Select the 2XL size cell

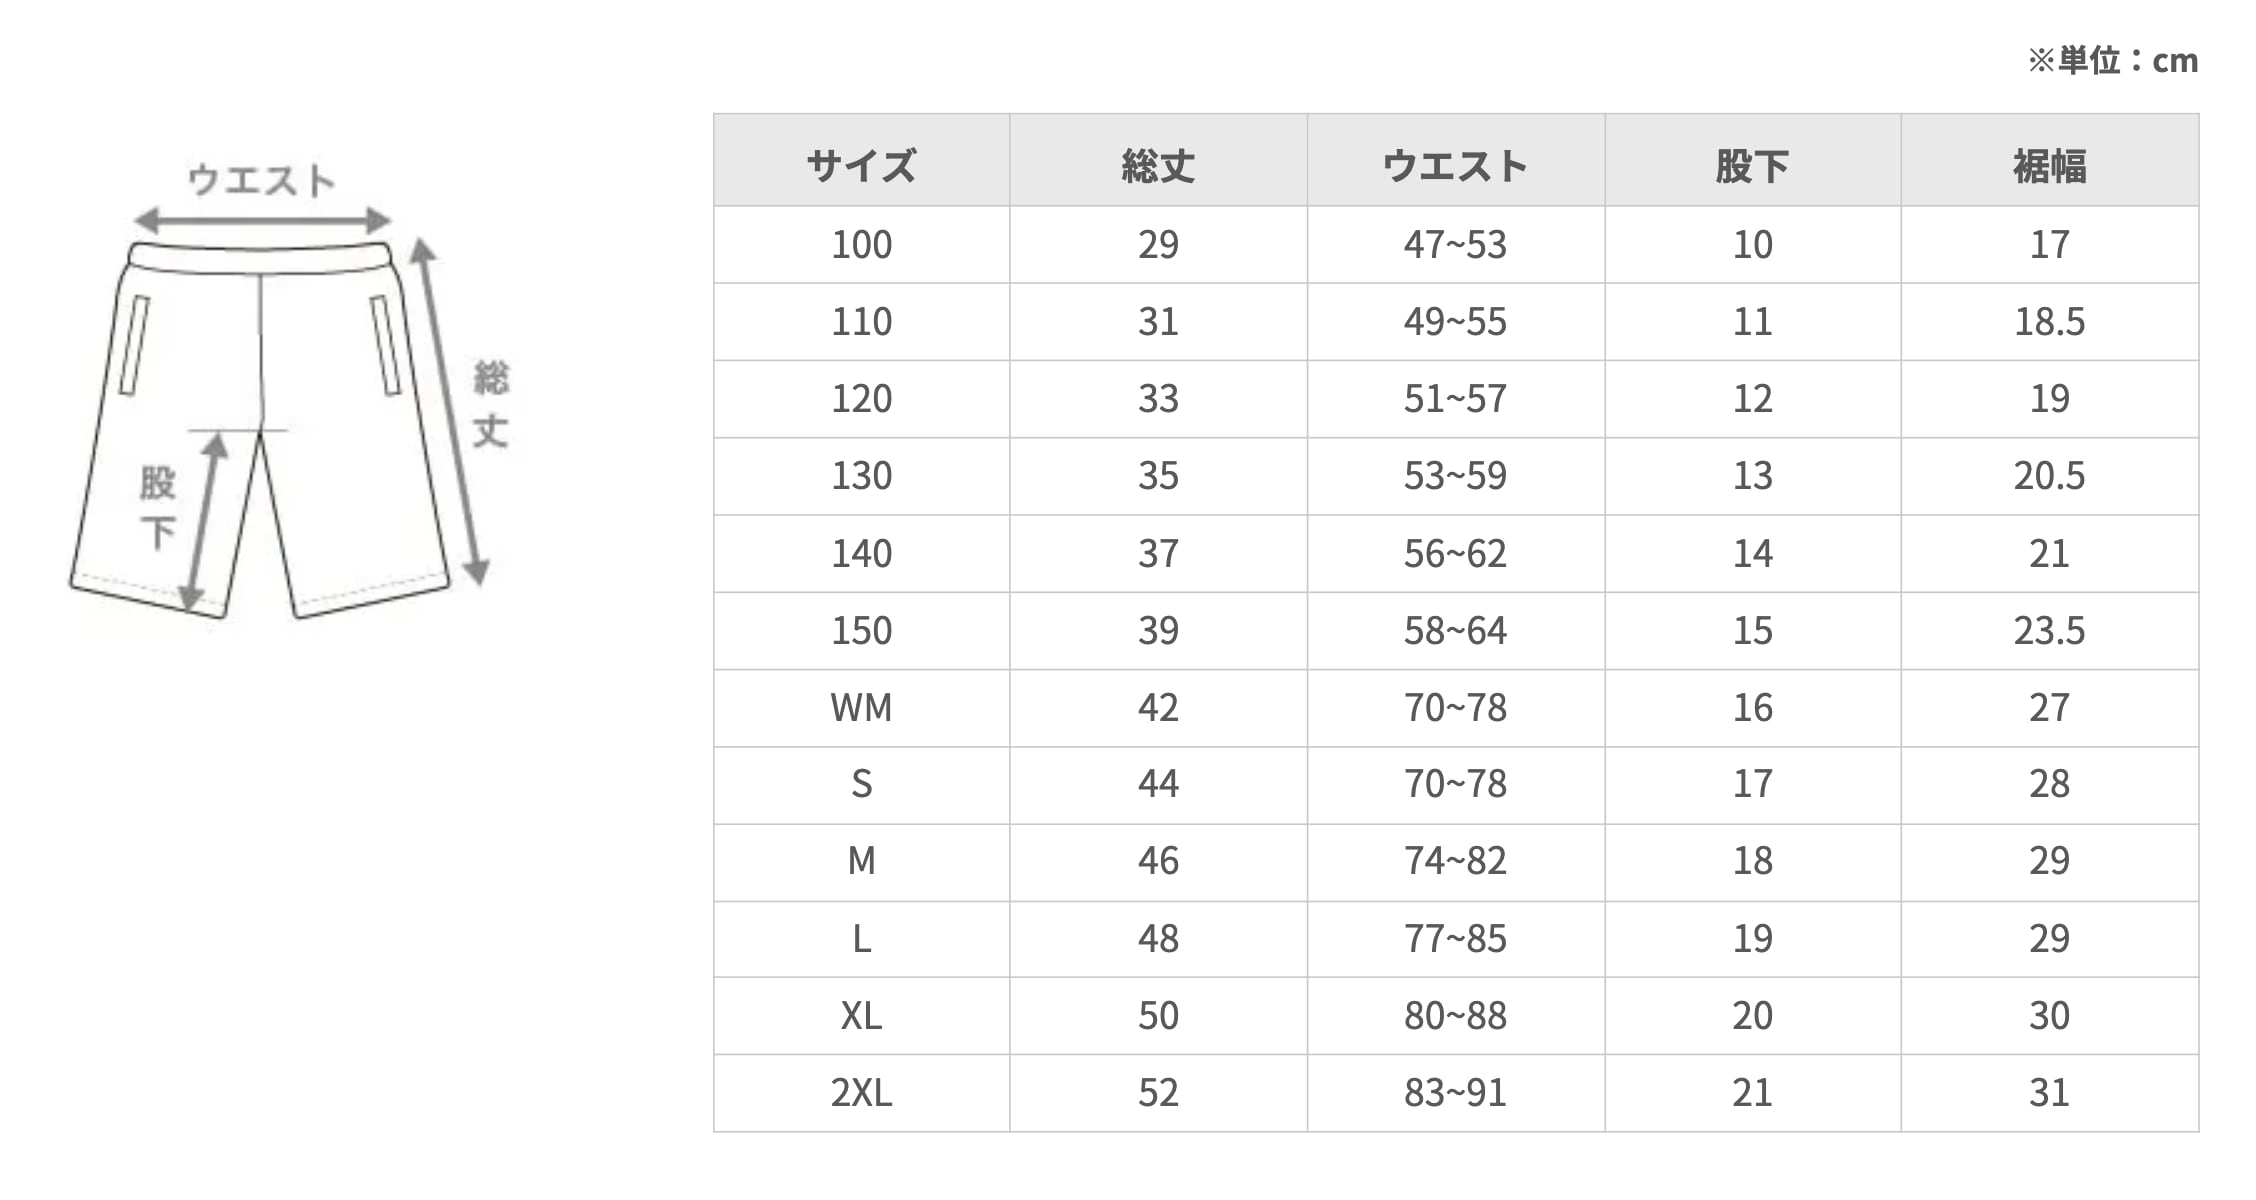click(861, 1093)
